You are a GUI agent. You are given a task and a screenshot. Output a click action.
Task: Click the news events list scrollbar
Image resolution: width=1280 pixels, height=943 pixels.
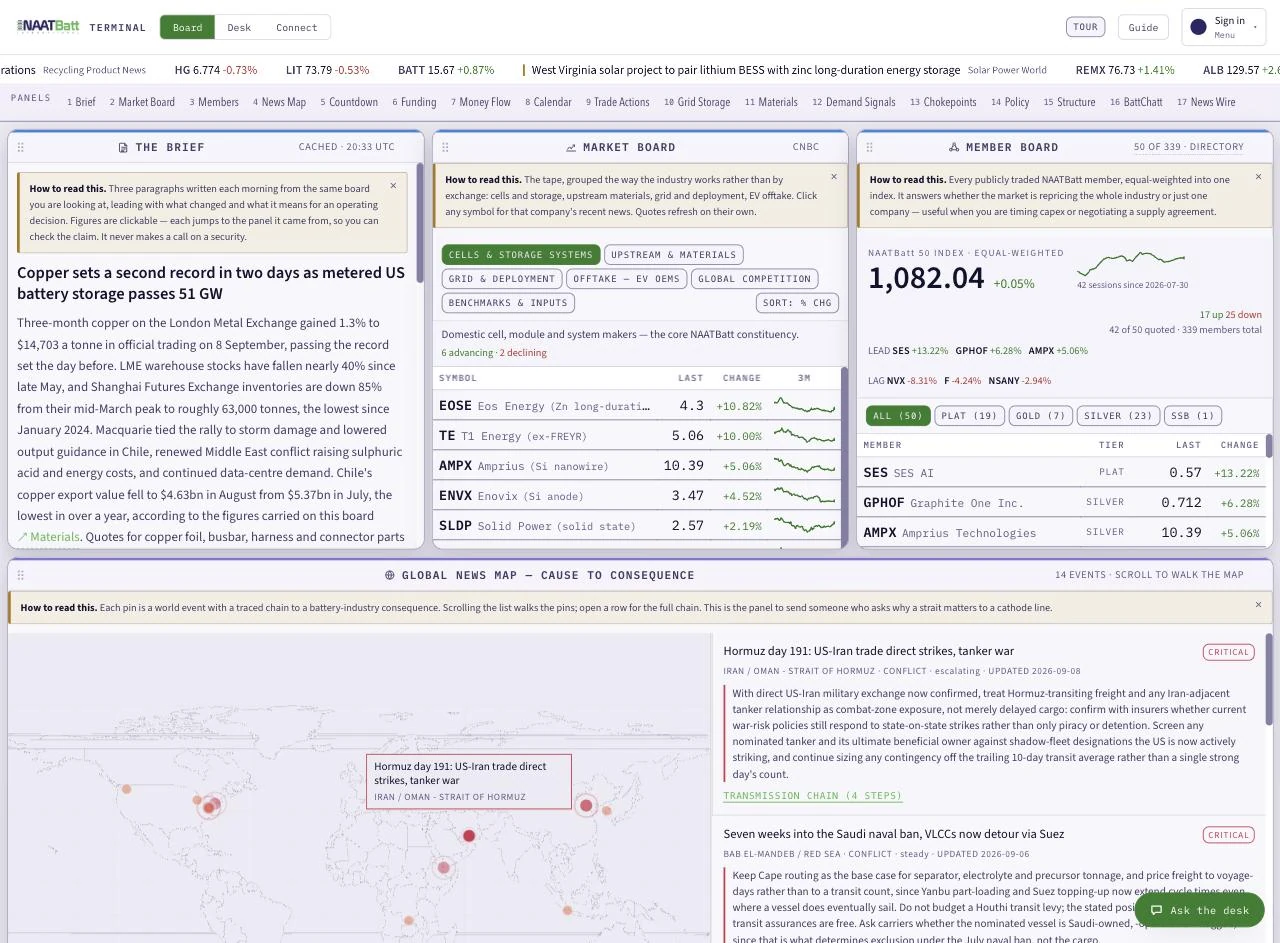[x=1270, y=680]
